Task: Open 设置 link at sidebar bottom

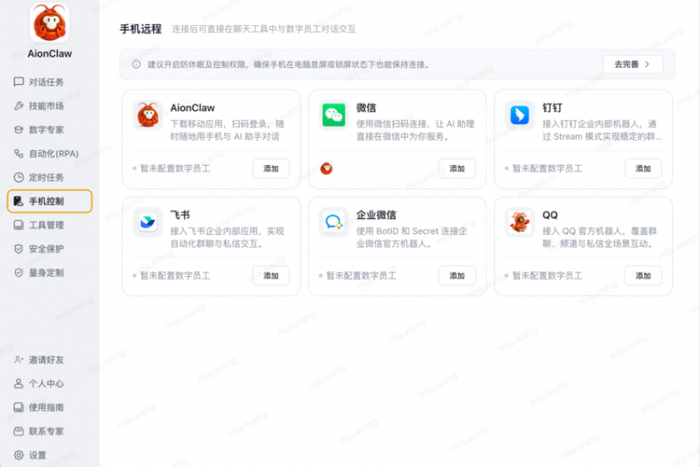Action: [x=50, y=455]
